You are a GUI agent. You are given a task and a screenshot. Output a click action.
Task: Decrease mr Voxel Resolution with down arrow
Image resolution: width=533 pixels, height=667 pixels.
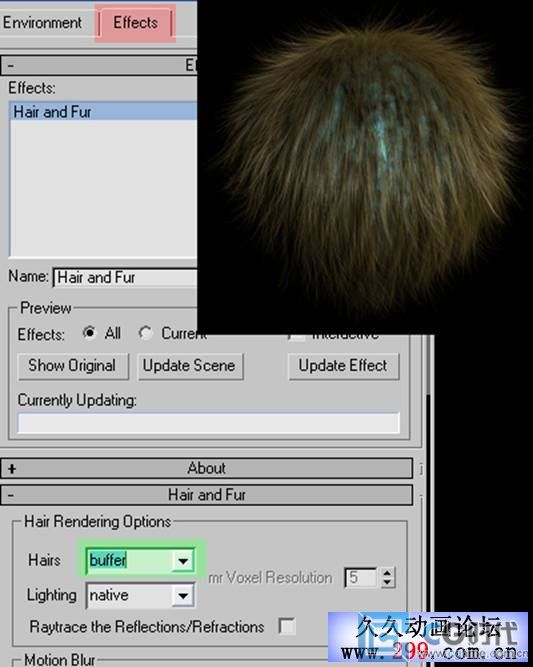pos(387,583)
